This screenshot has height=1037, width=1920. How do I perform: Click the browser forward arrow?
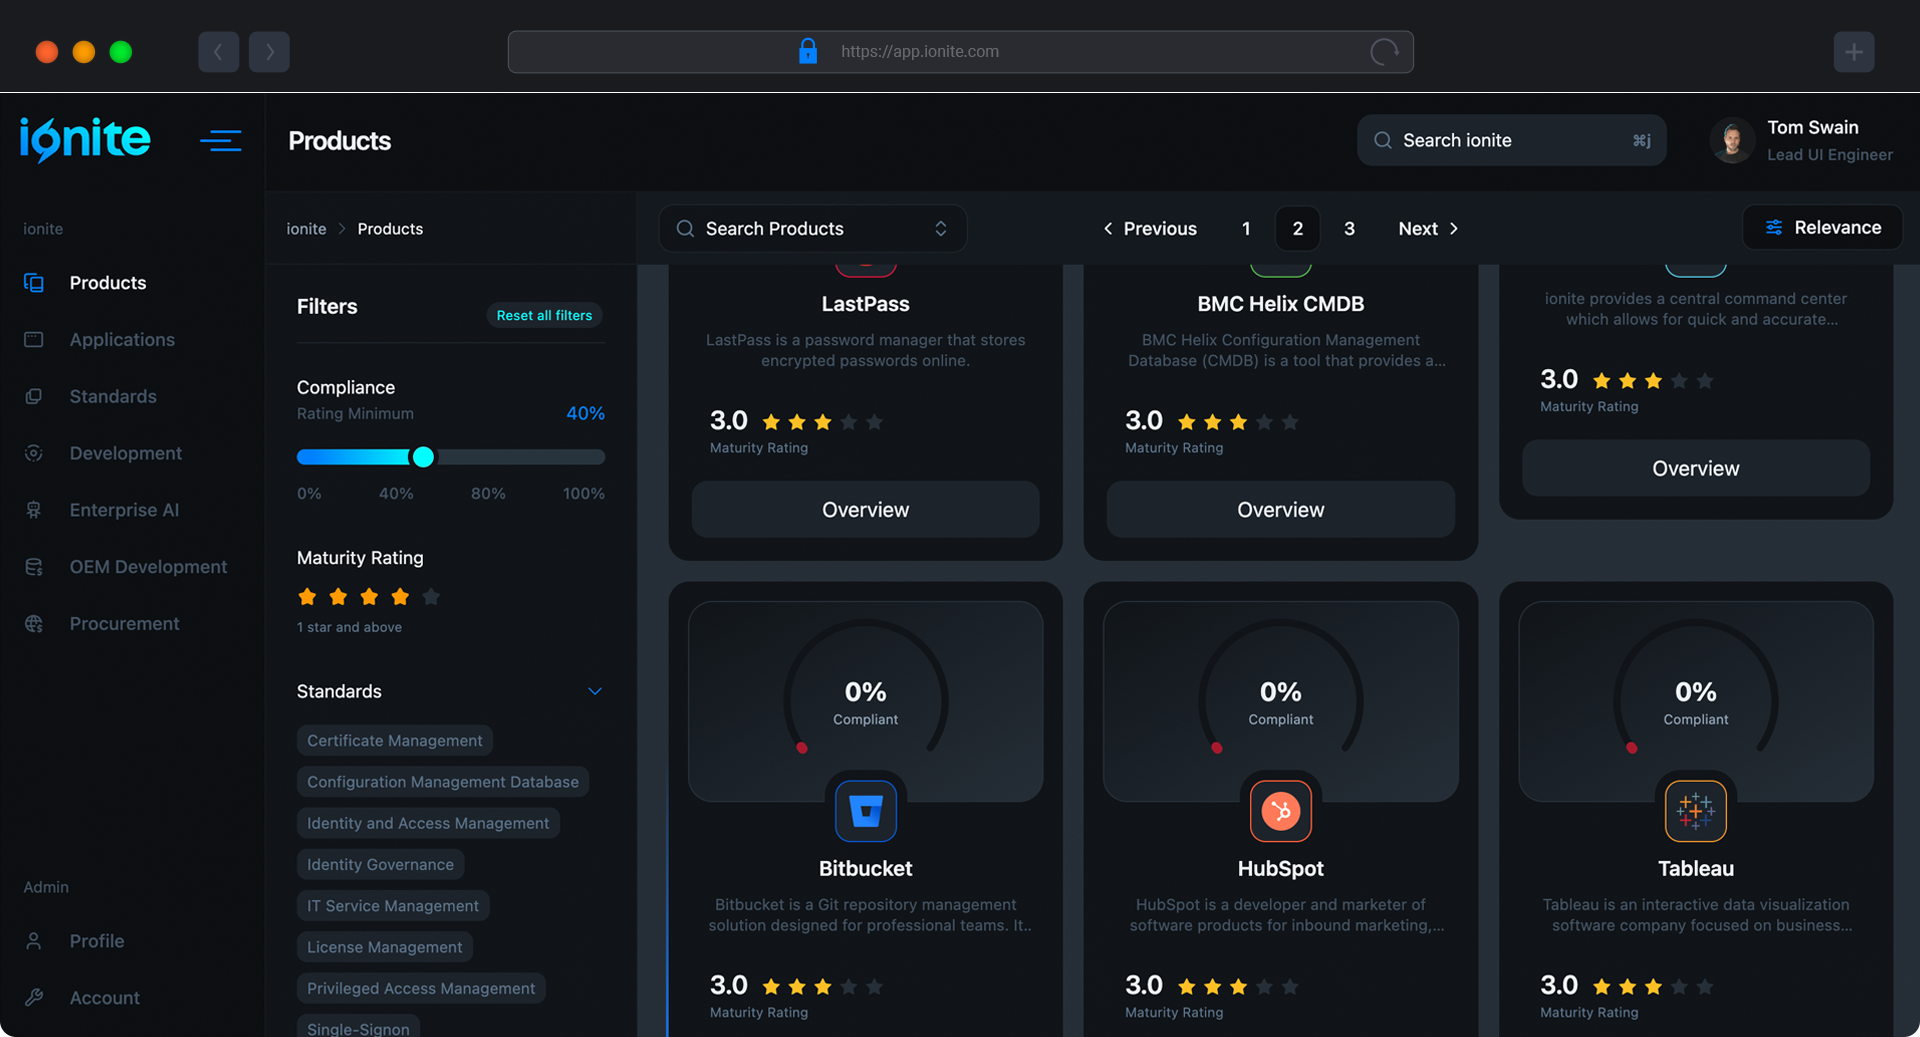coord(269,52)
